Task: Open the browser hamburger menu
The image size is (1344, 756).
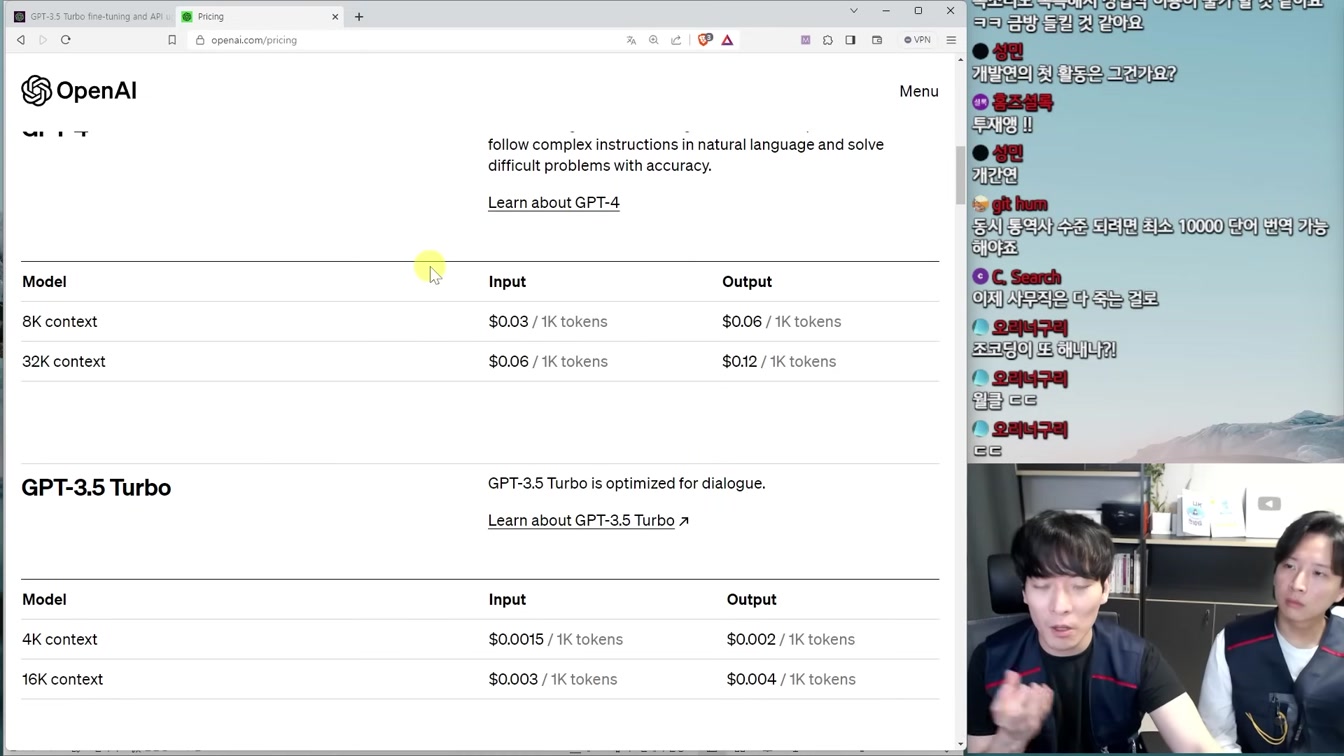Action: [951, 40]
